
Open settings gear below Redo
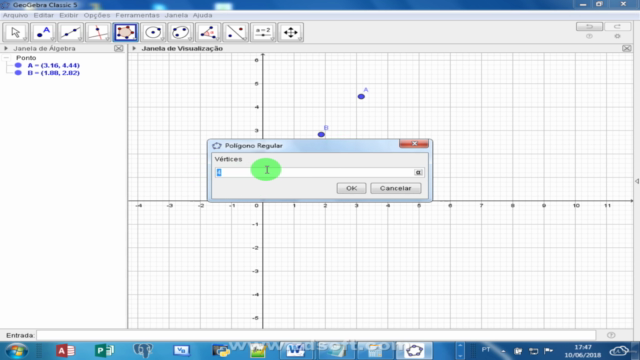click(x=618, y=36)
